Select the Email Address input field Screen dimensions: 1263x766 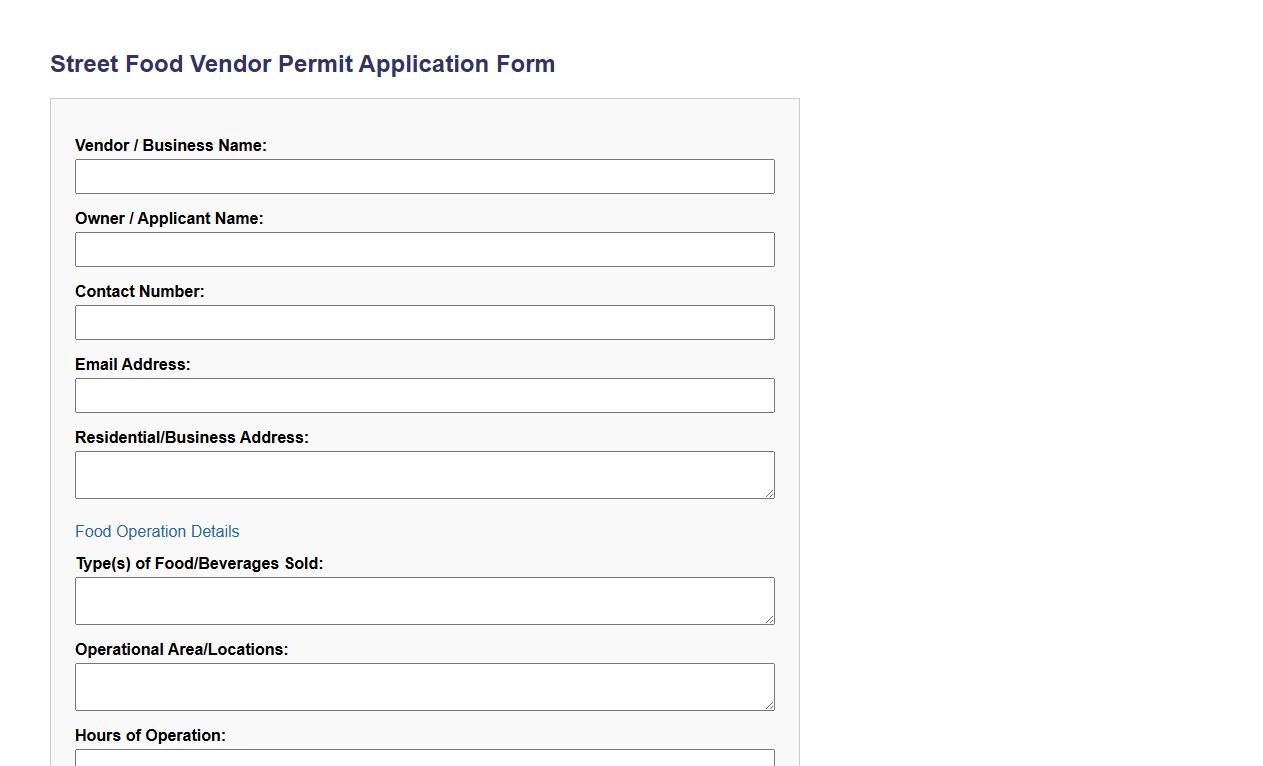pyautogui.click(x=425, y=395)
